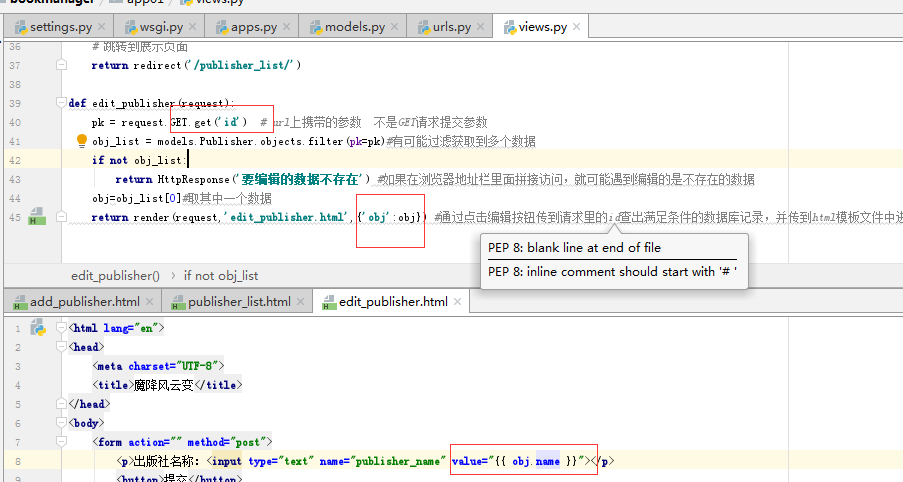Image resolution: width=903 pixels, height=482 pixels.
Task: Click 'obj=obj_list[0]' on line 44
Action: click(136, 198)
